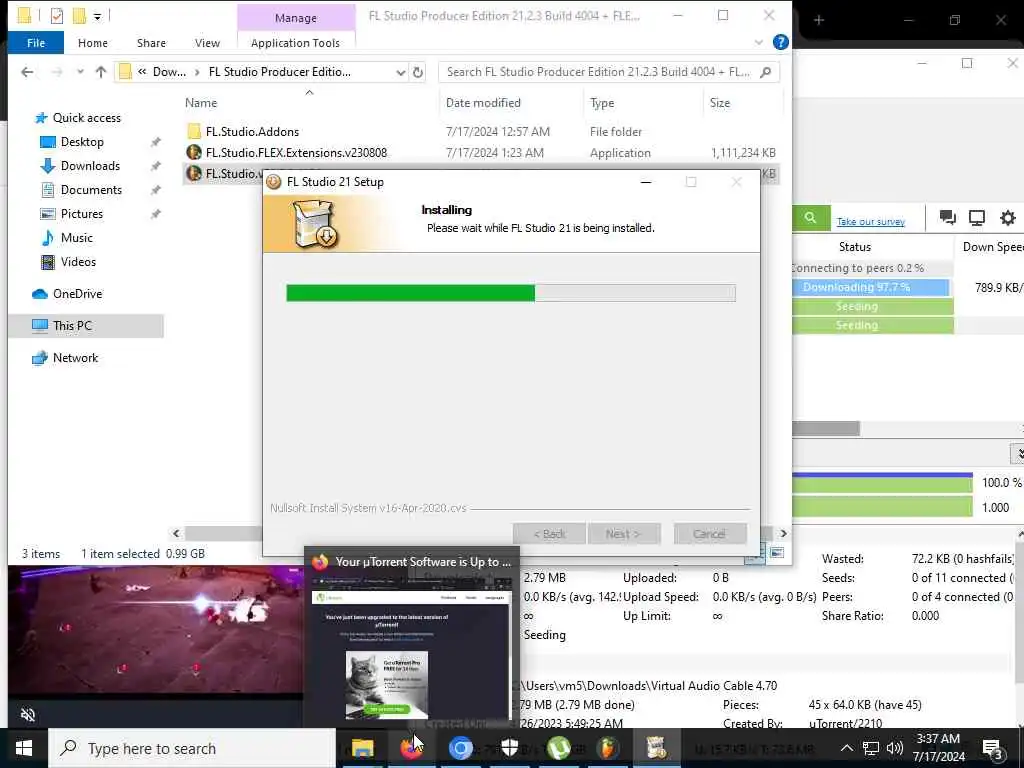Switch to the Home ribbon tab
This screenshot has height=768, width=1024.
tap(93, 43)
